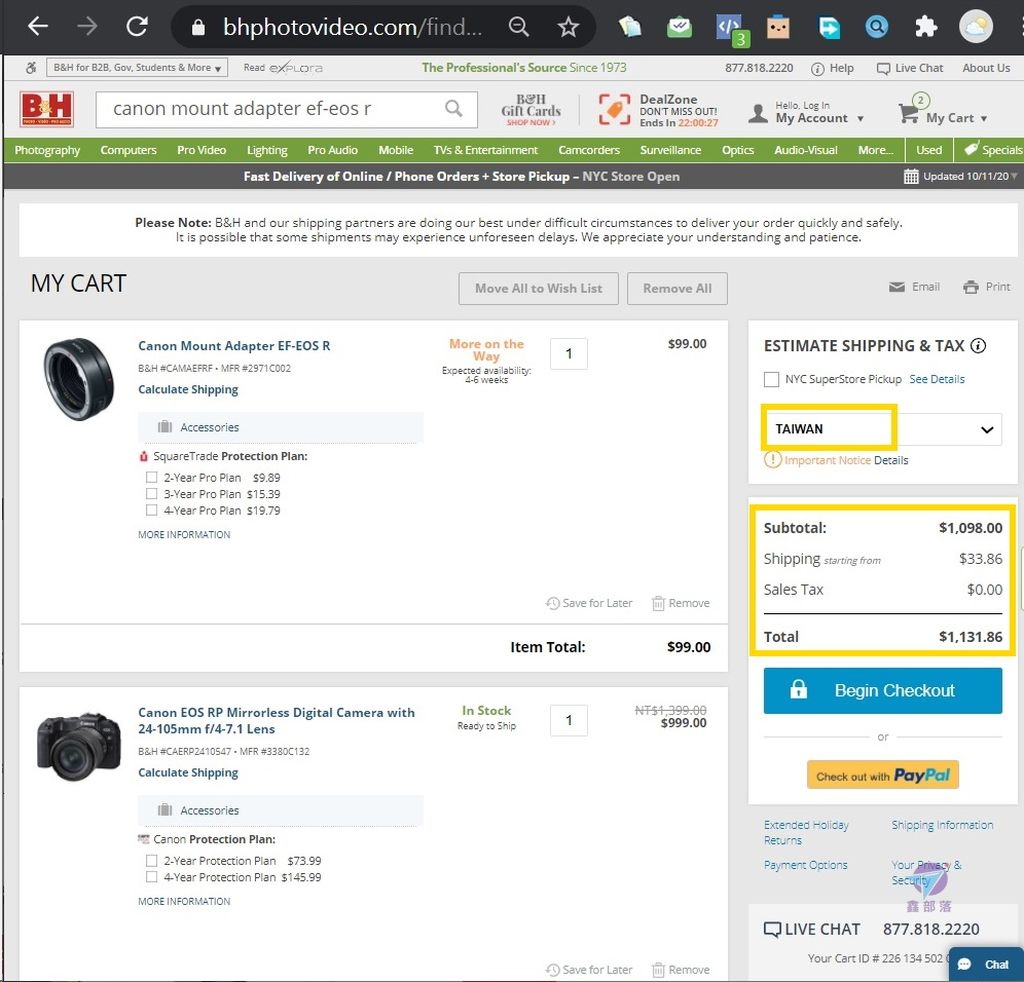The image size is (1024, 982).
Task: Open Canon Mount Adapter EF-EOS R link
Action: click(234, 345)
